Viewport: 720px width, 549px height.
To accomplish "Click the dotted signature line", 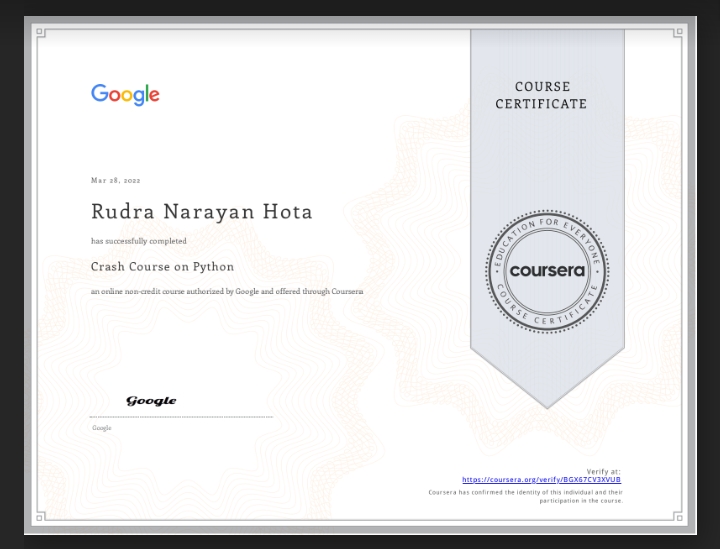I will click(x=181, y=417).
